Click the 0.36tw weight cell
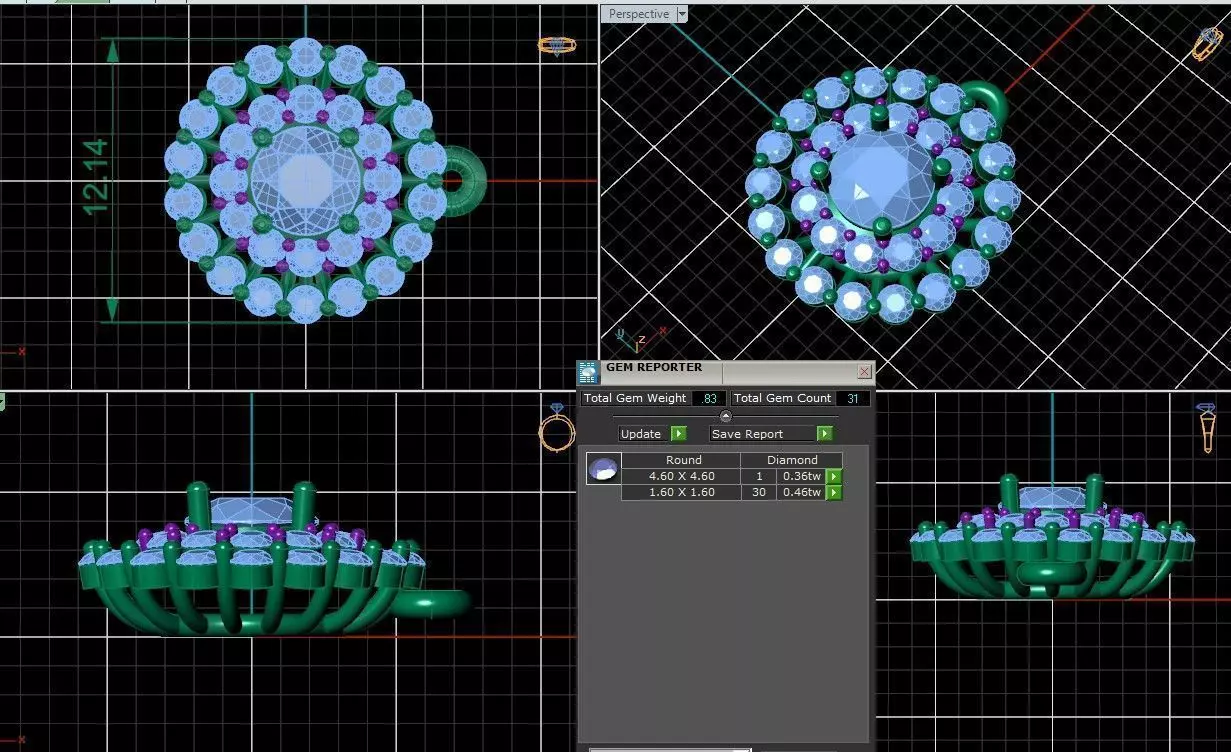The image size is (1231, 752). [801, 477]
